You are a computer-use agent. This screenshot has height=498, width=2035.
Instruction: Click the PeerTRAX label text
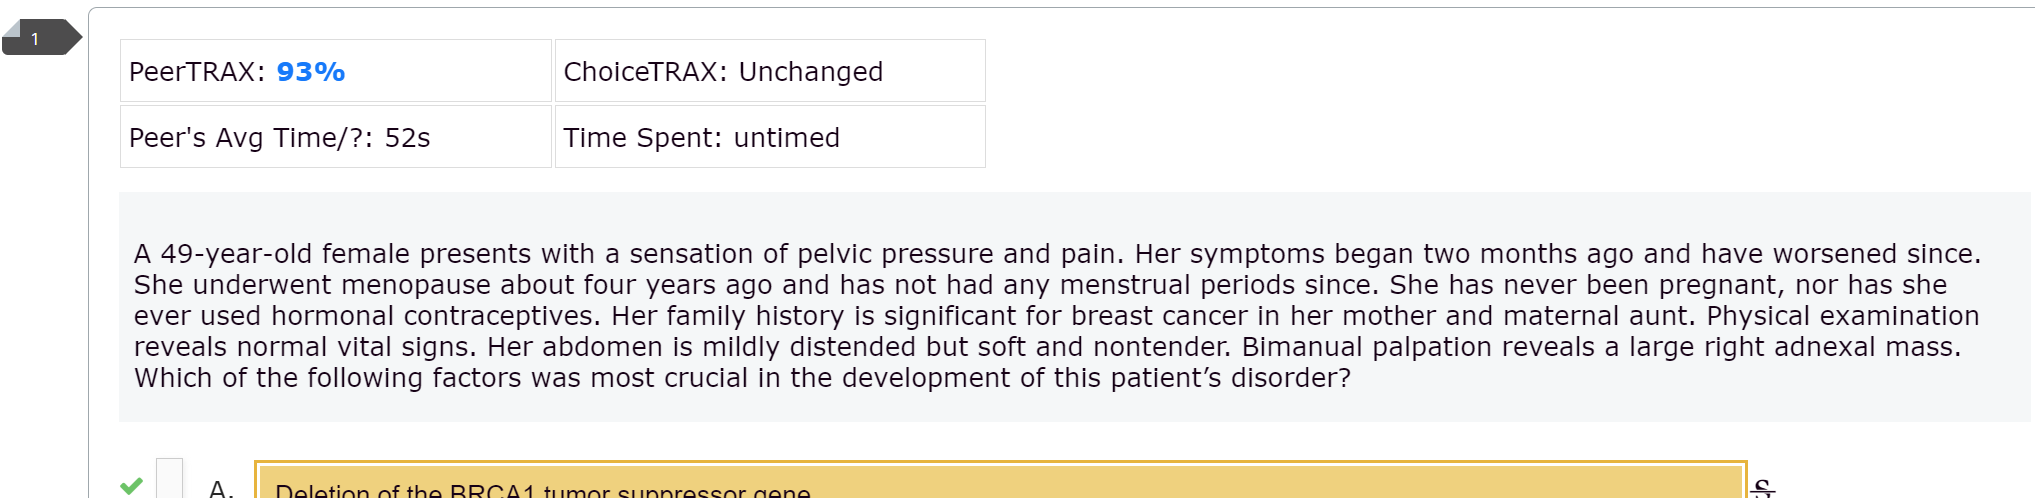[197, 72]
